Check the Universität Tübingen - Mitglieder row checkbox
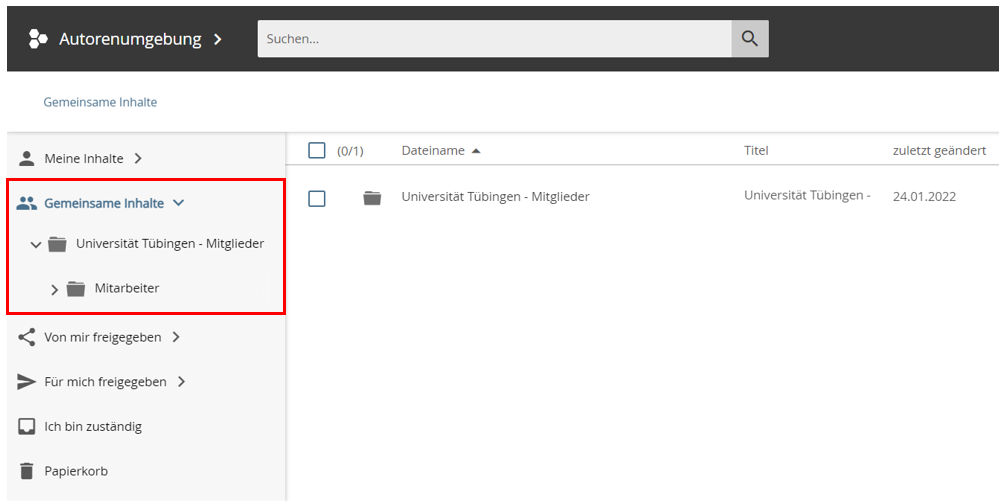The height and width of the screenshot is (503, 1001). [x=317, y=198]
